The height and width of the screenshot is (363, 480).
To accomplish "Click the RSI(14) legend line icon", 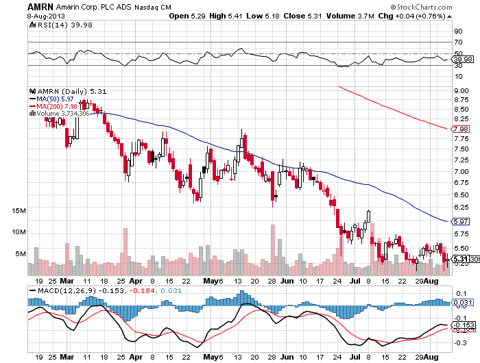I will click(x=32, y=25).
